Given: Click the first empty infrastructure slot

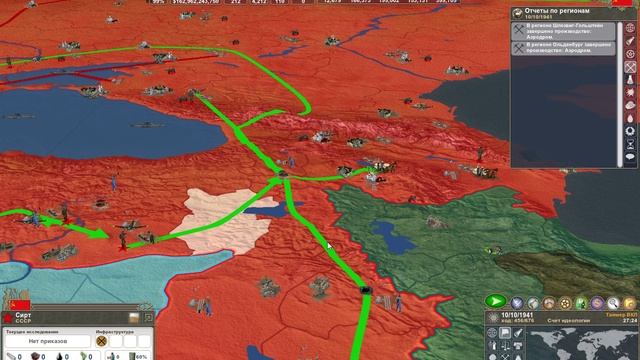Looking at the screenshot, I should (x=116, y=341).
